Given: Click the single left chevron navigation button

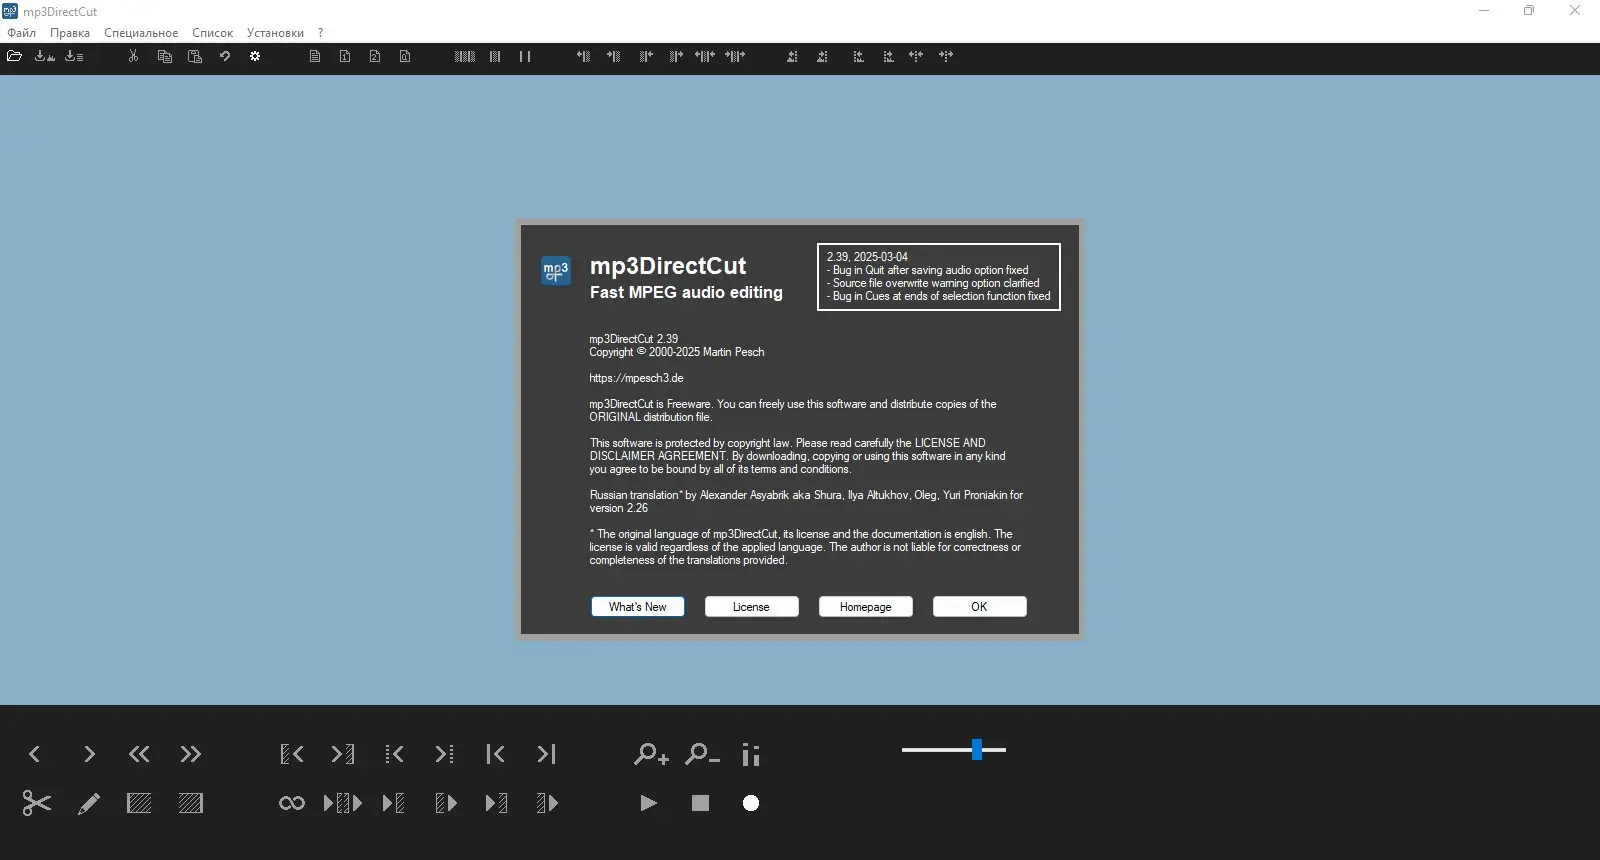Looking at the screenshot, I should (35, 754).
